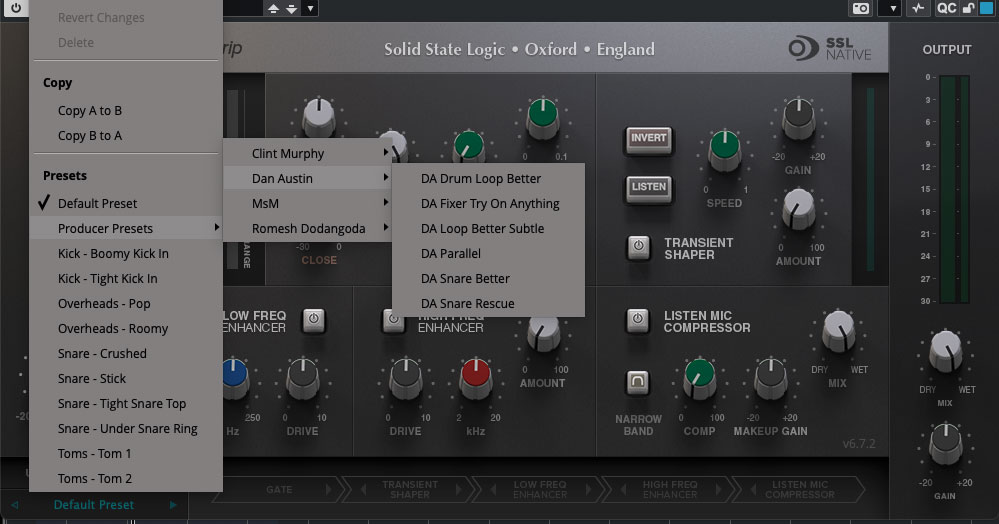Click the QC quick controls button

tap(946, 8)
